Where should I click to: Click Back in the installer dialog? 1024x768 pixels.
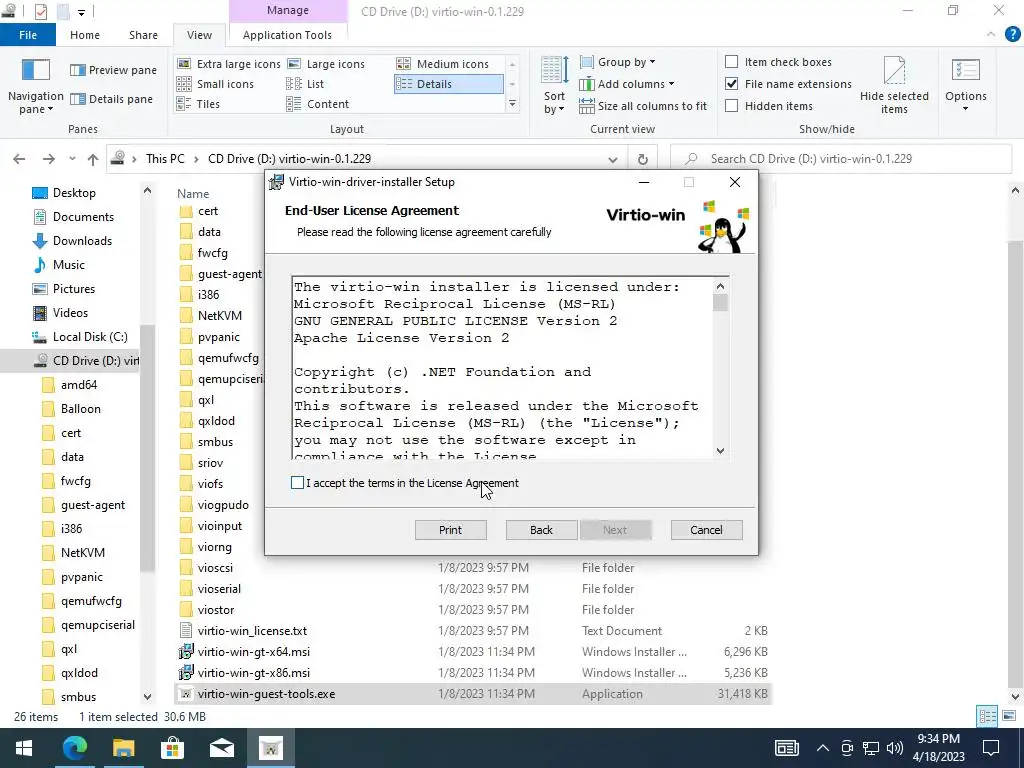pos(541,530)
